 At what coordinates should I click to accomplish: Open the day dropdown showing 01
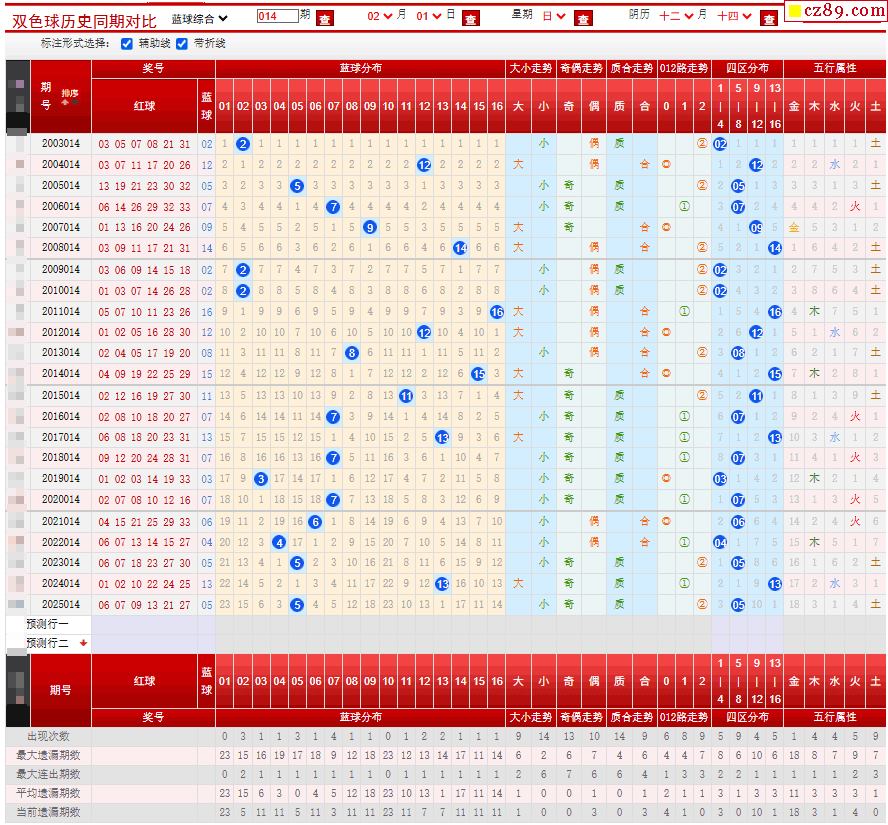pyautogui.click(x=427, y=17)
